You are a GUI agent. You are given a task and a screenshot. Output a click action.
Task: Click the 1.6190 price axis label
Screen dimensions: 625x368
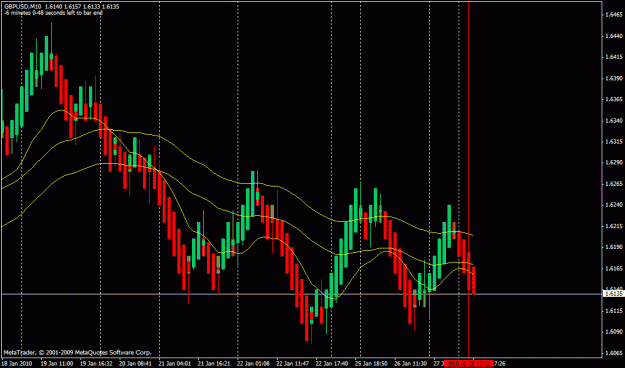[614, 247]
